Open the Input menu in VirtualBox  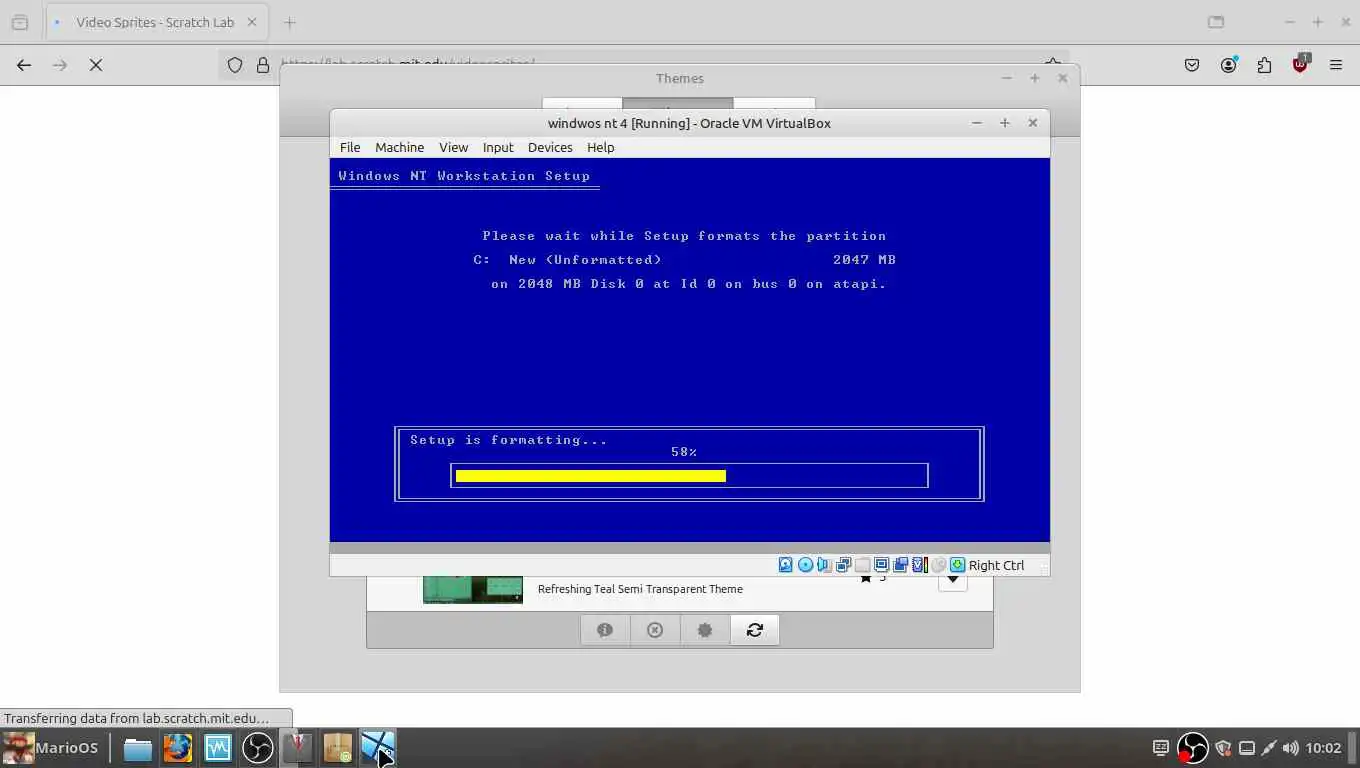tap(498, 147)
